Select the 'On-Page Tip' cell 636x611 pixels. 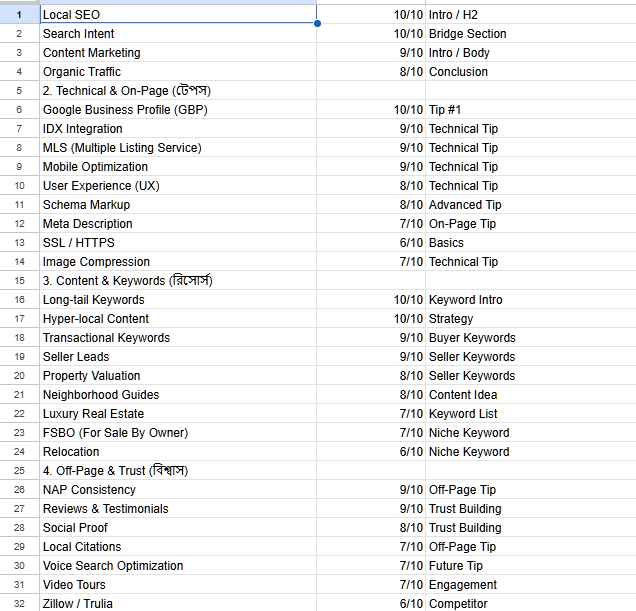pos(531,224)
